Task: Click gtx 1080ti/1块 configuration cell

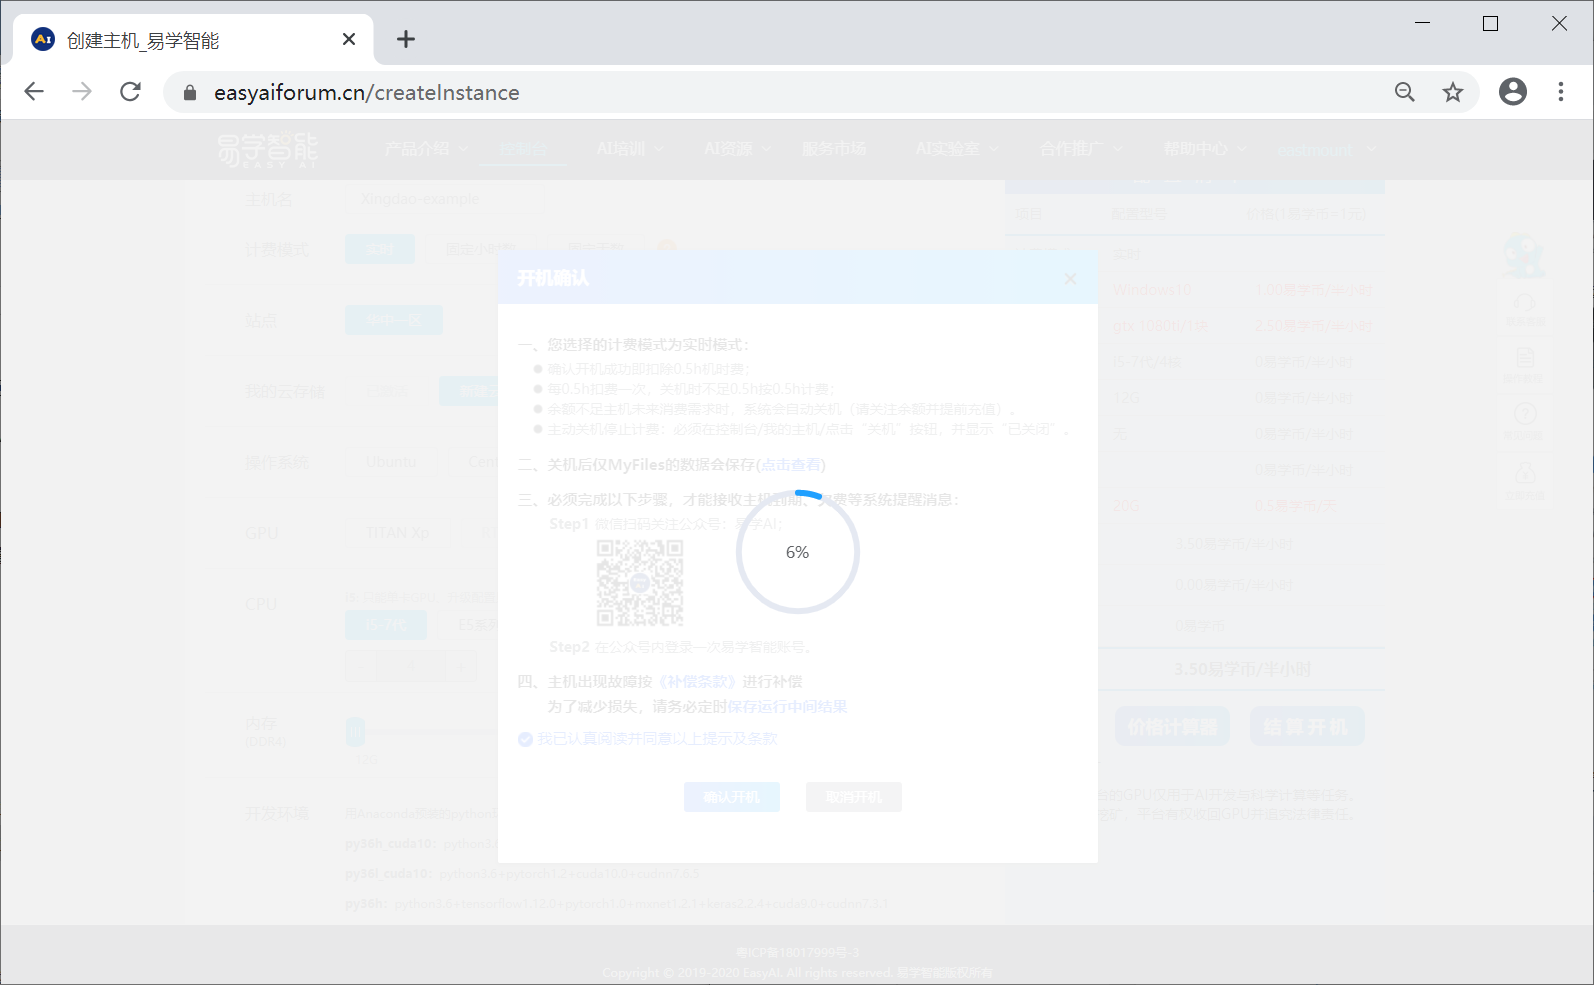Action: coord(1160,326)
